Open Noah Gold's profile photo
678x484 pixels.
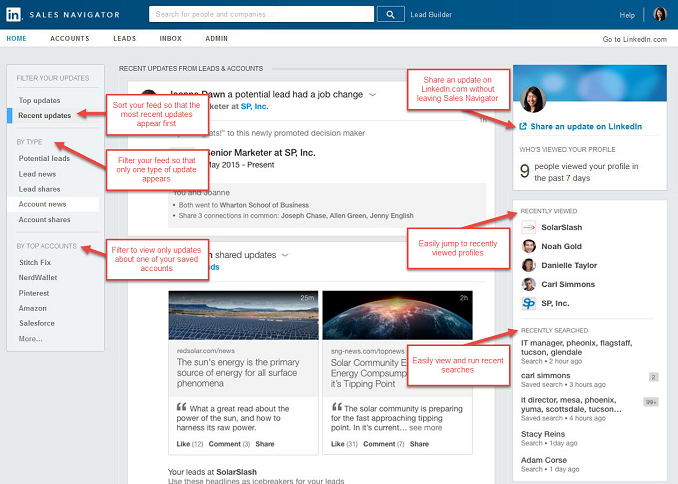tap(528, 246)
